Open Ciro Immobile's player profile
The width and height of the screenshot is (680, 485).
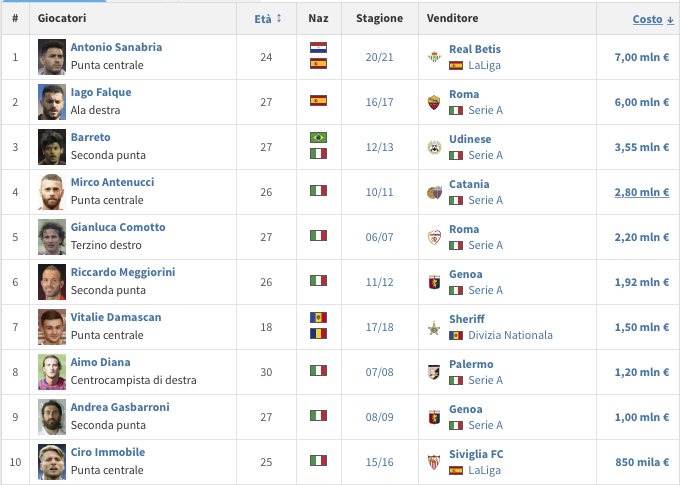pyautogui.click(x=108, y=453)
